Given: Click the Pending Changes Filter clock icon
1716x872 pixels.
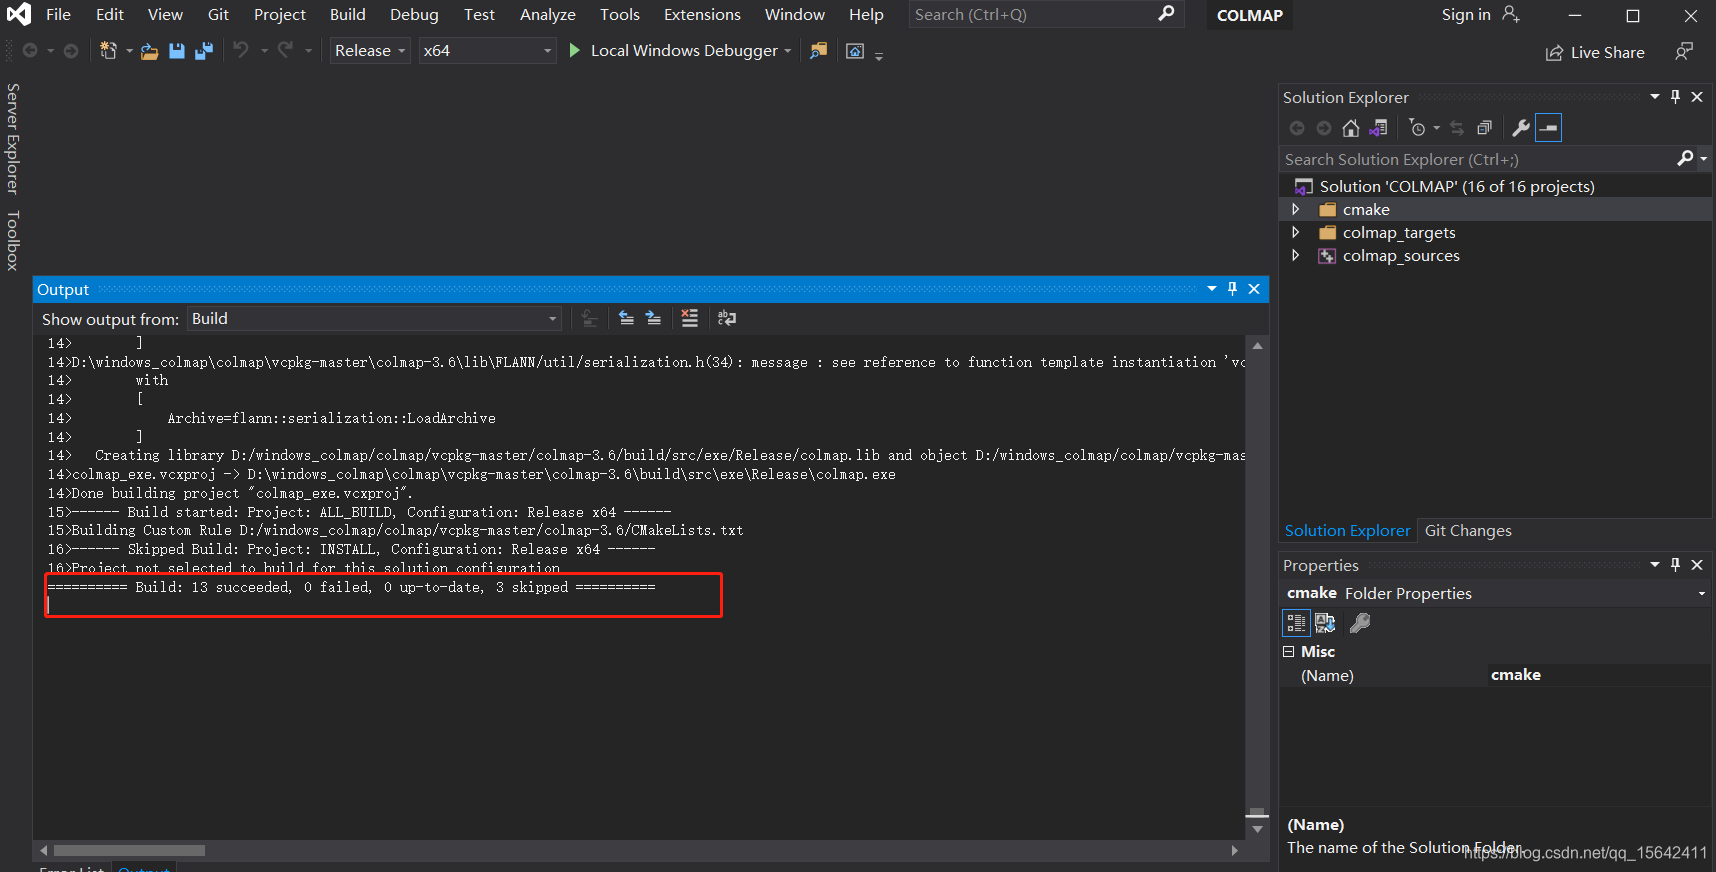Looking at the screenshot, I should coord(1417,128).
